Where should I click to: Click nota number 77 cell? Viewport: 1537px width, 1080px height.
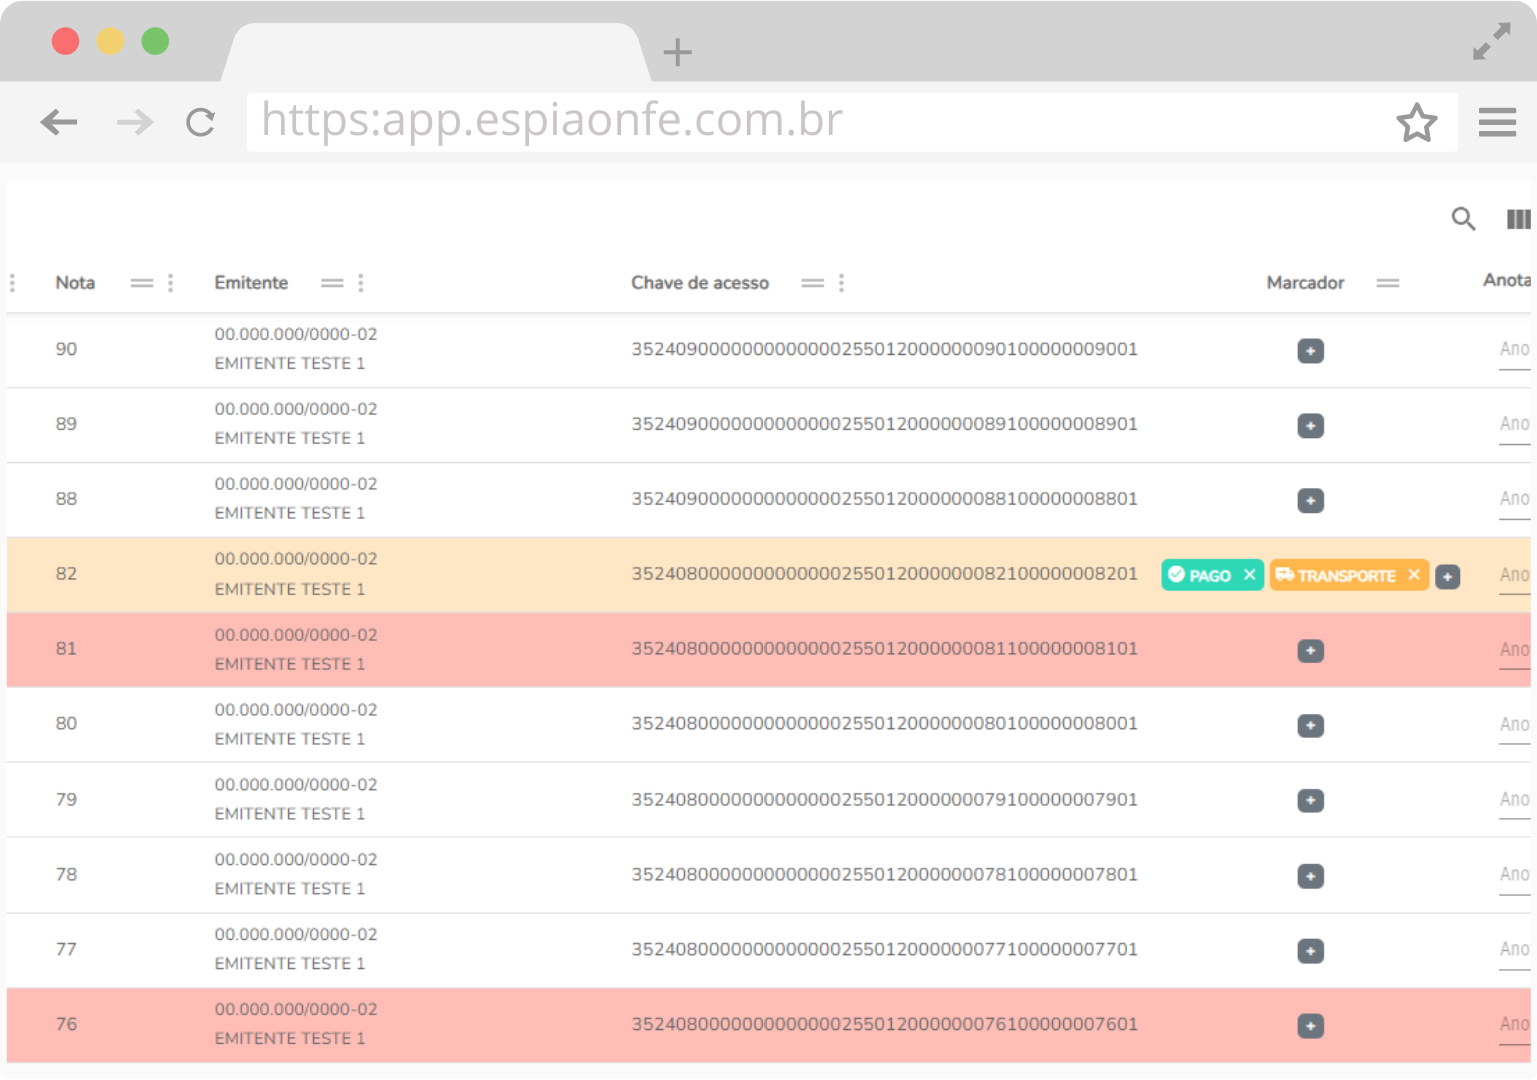66,949
